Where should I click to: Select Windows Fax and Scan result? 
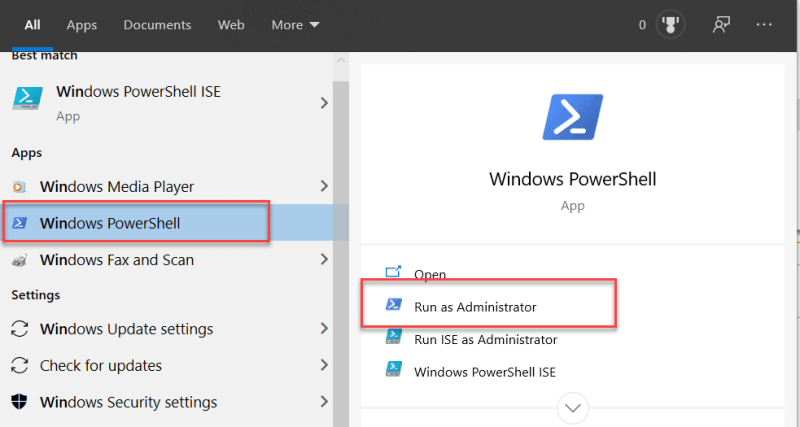tap(167, 259)
